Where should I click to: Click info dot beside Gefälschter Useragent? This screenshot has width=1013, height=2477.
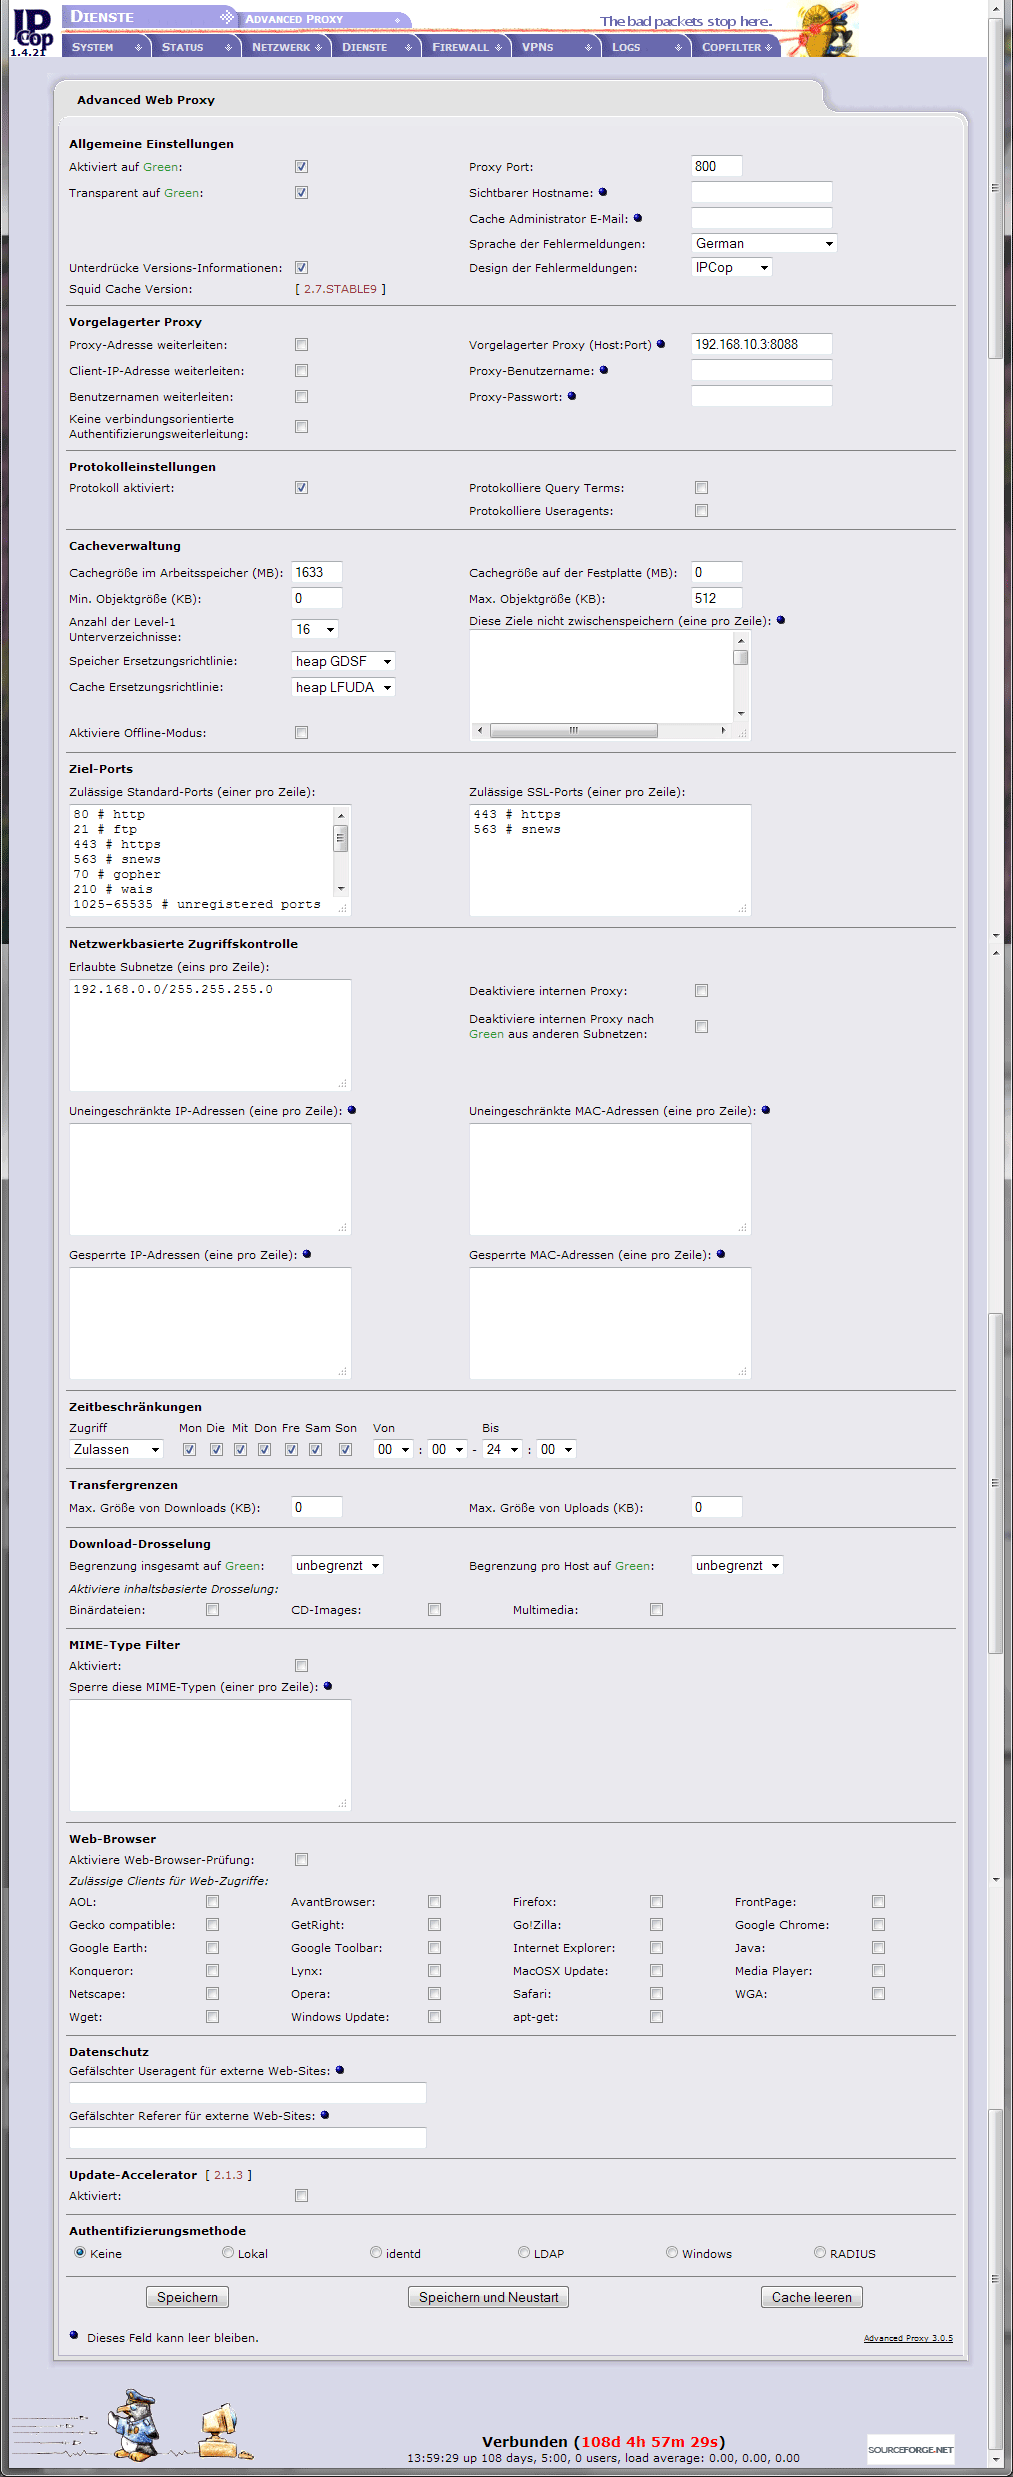(x=340, y=2070)
